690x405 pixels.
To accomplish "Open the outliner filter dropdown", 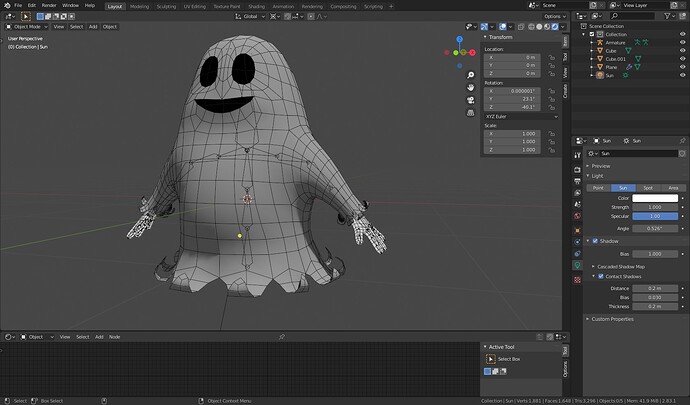I will (669, 16).
